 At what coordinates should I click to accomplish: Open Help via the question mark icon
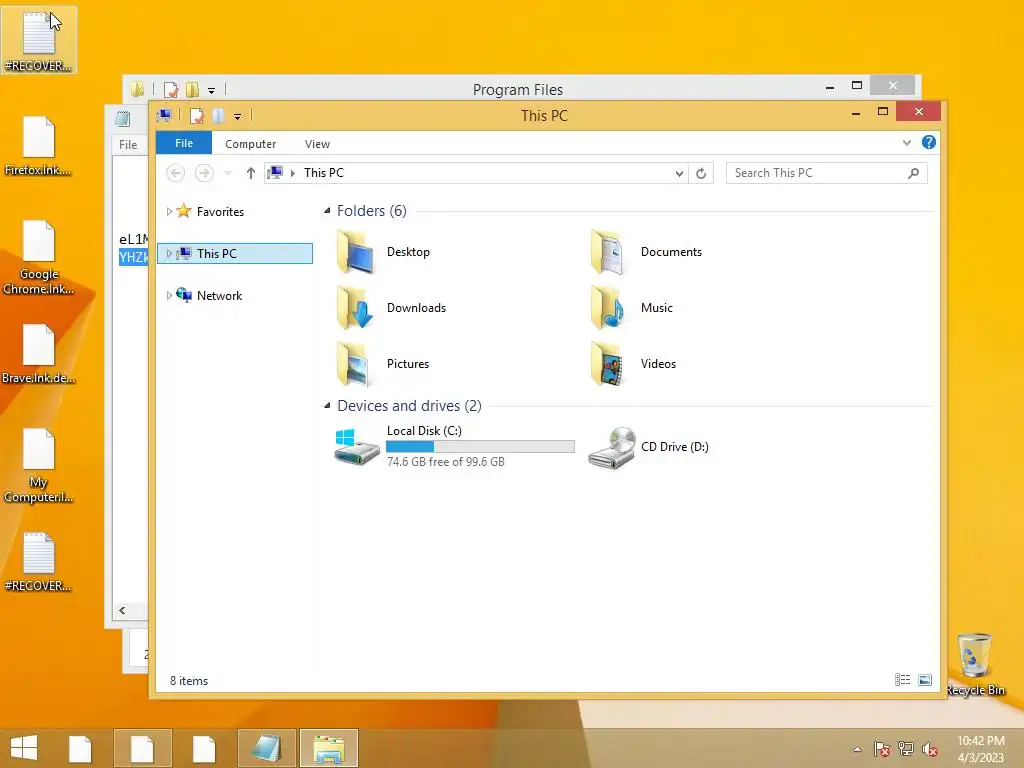pyautogui.click(x=929, y=142)
